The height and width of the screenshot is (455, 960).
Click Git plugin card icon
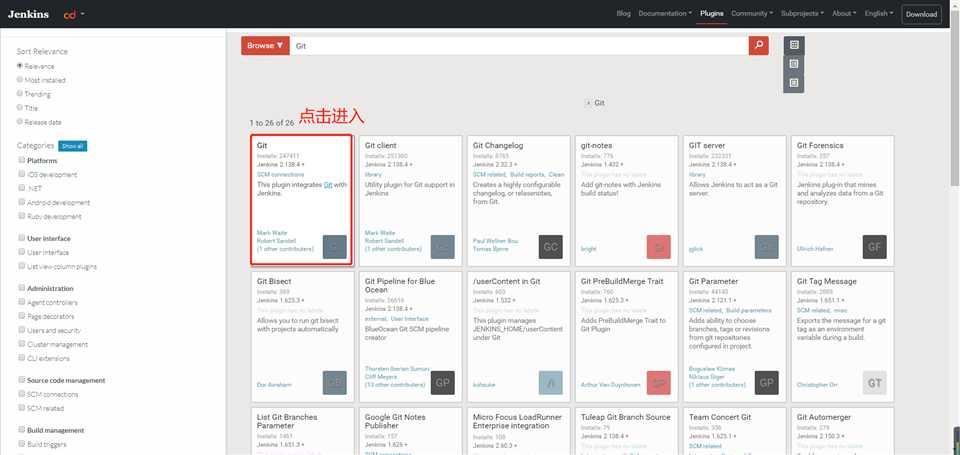pyautogui.click(x=334, y=247)
